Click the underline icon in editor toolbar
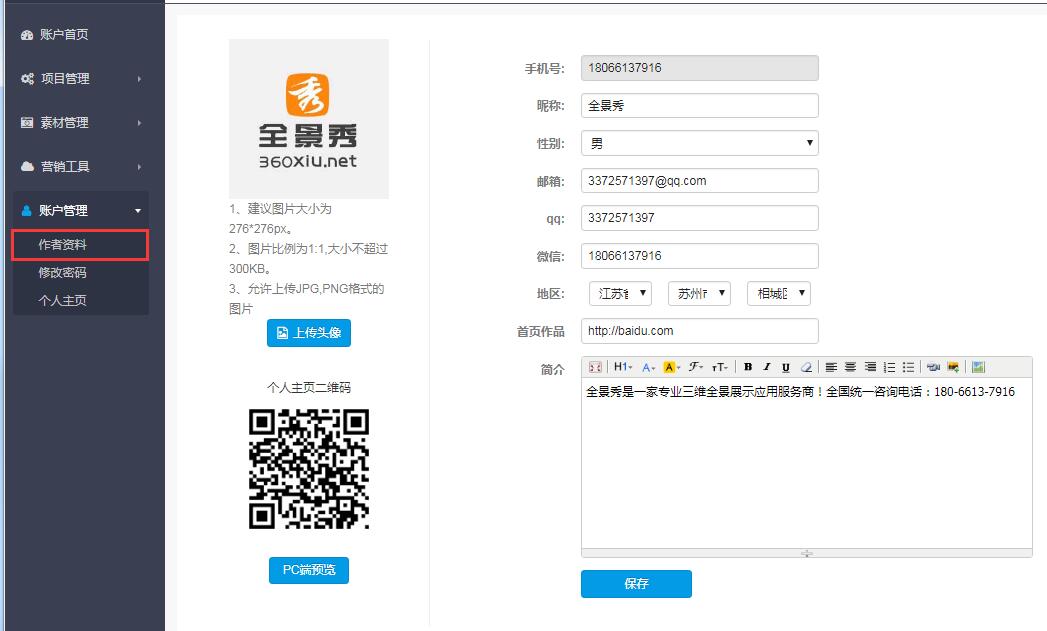This screenshot has width=1047, height=631. pyautogui.click(x=786, y=367)
